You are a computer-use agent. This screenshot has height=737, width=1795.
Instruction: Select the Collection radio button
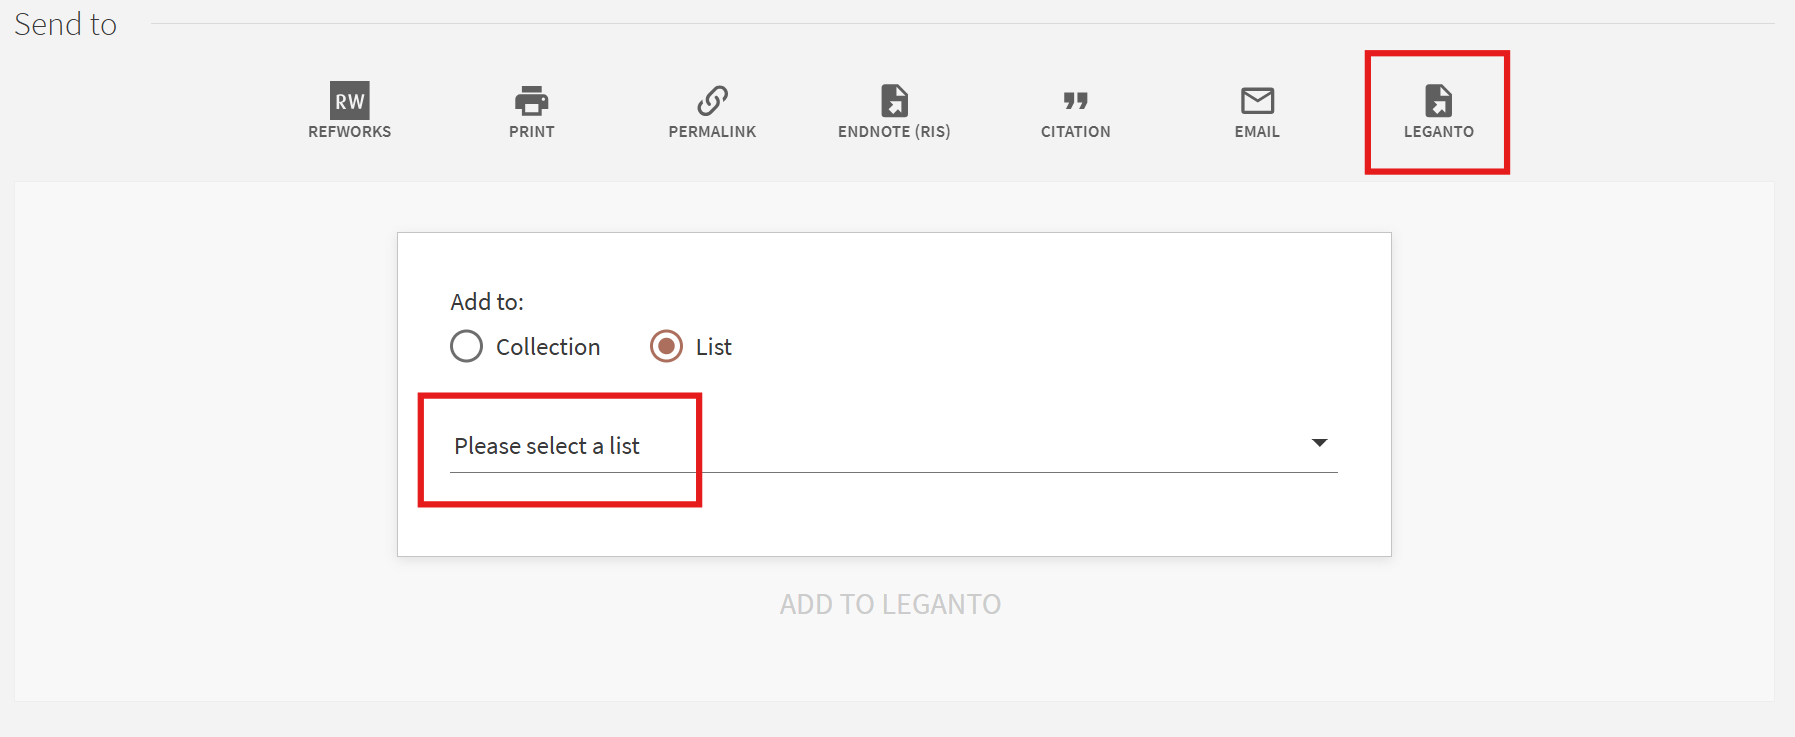466,346
